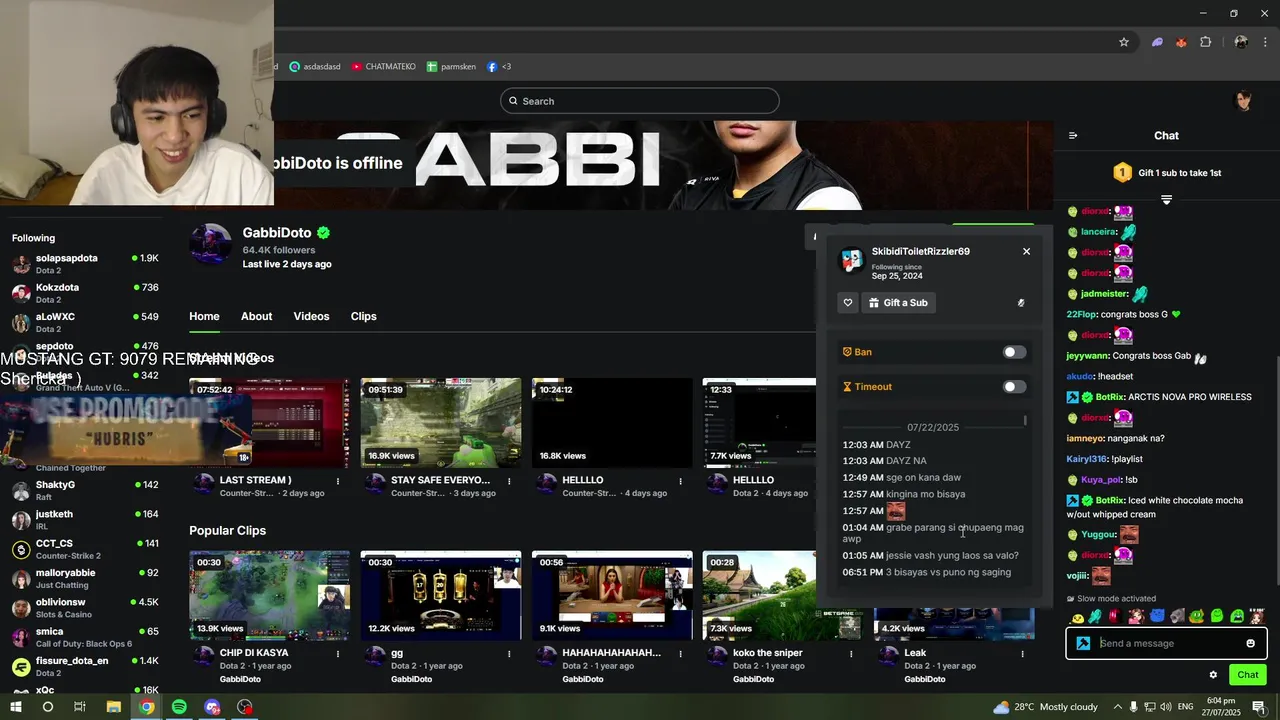The width and height of the screenshot is (1280, 720).
Task: Open OBS Studio from the taskbar
Action: point(245,707)
